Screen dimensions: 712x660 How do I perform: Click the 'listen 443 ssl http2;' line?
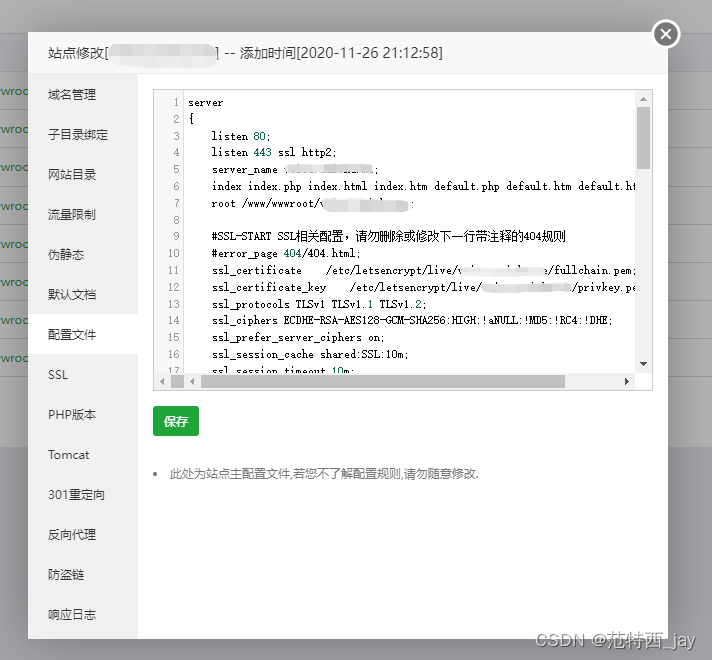coord(274,152)
